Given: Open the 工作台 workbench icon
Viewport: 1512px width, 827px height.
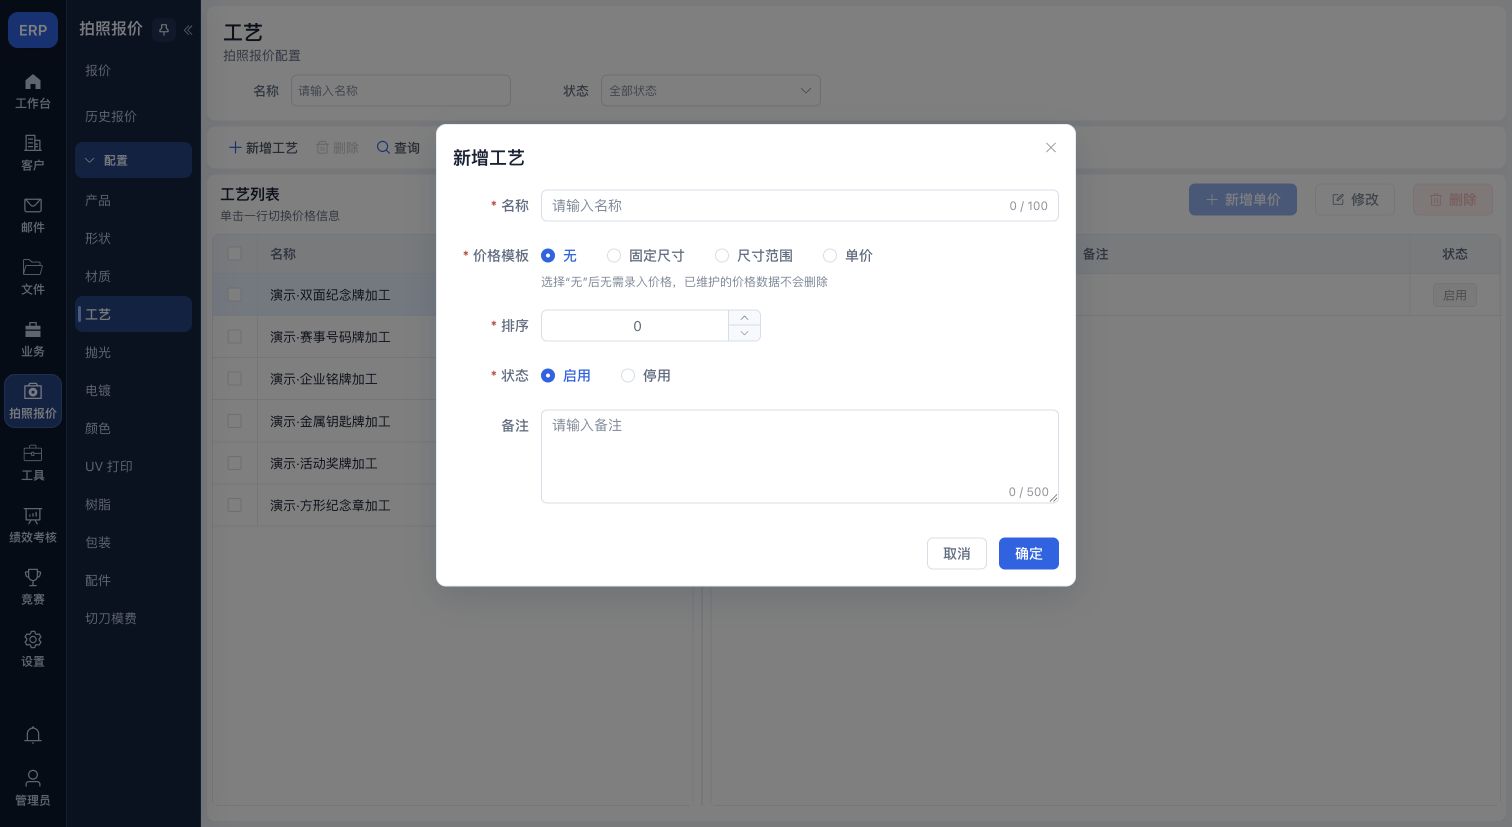Looking at the screenshot, I should coord(33,91).
